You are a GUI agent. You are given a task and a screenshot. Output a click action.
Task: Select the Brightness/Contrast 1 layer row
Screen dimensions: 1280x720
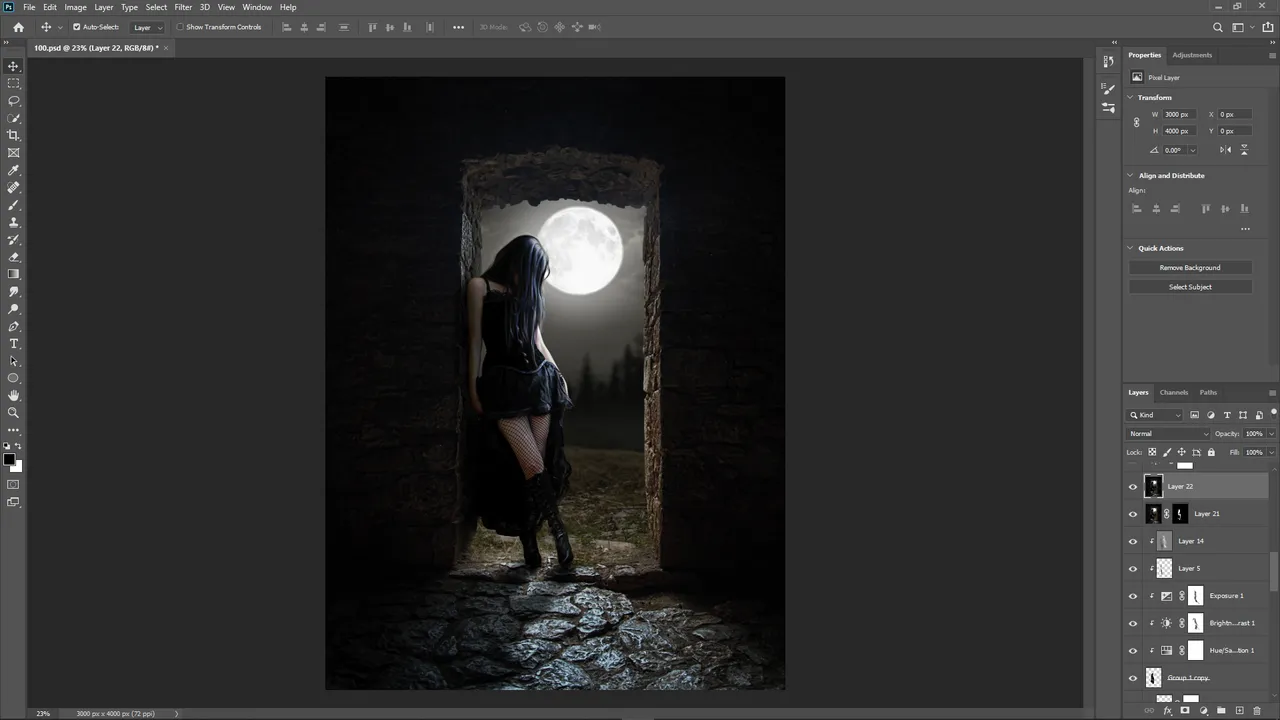(1197, 623)
